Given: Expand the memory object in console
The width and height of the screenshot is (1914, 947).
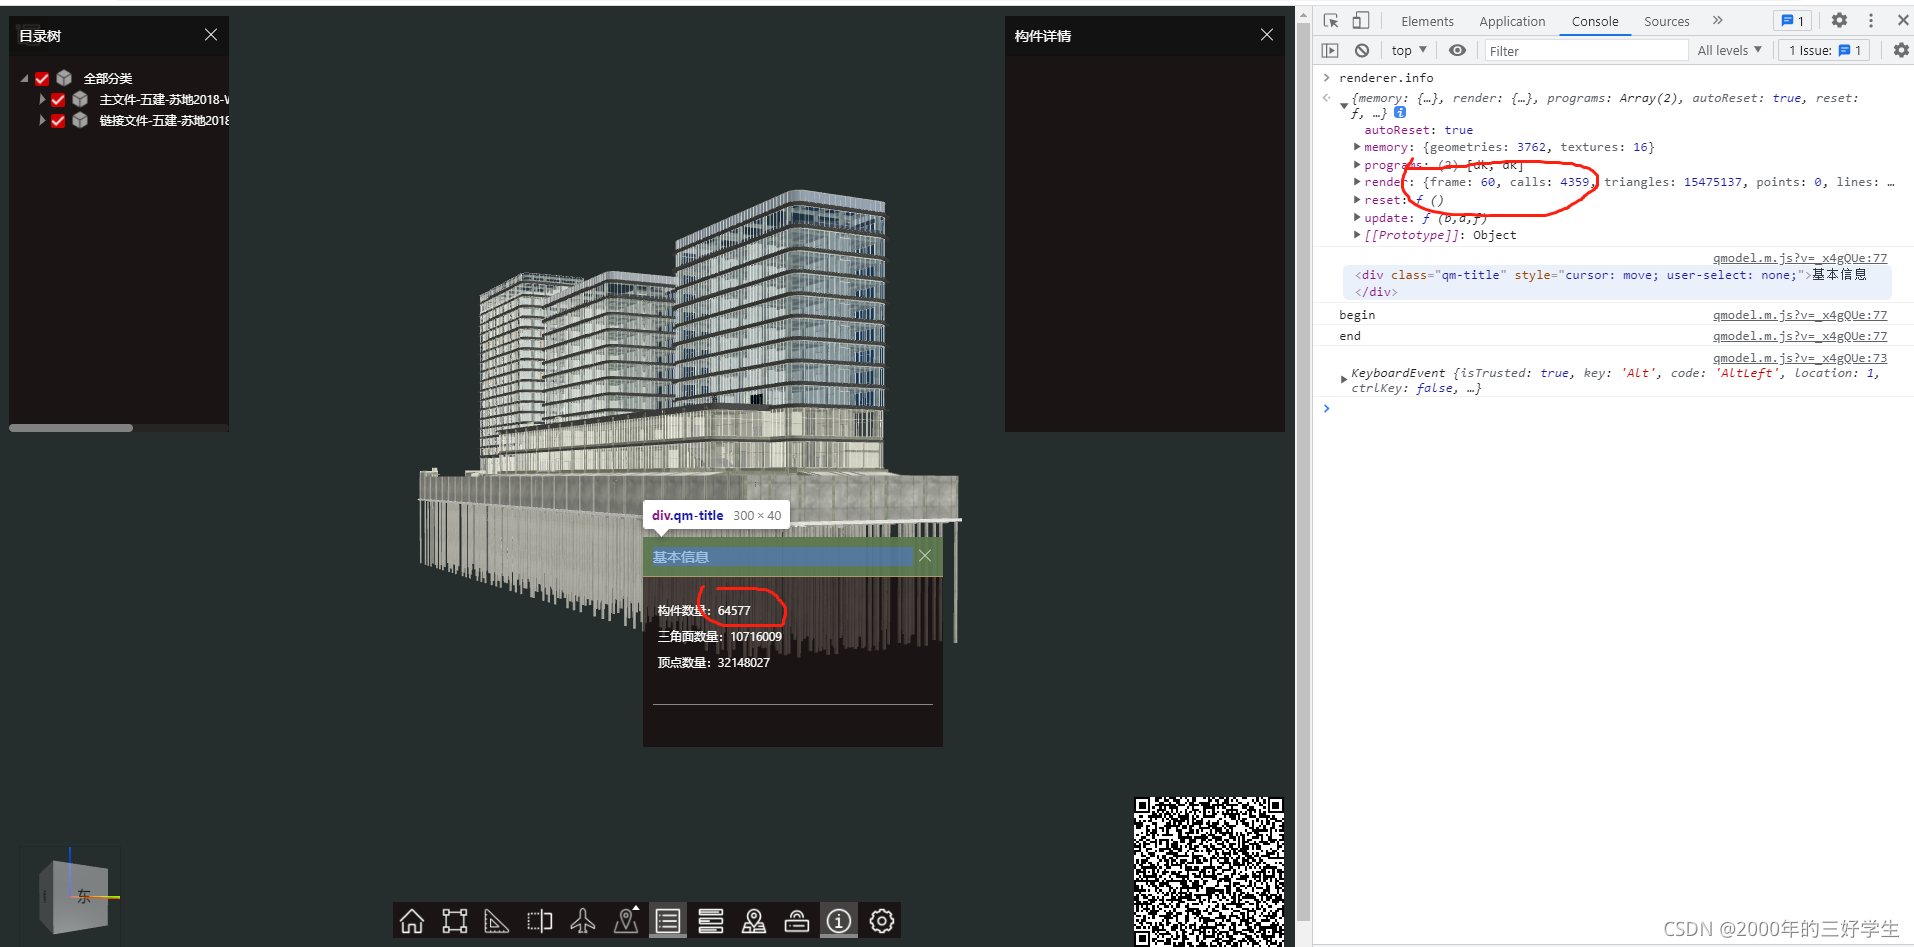Looking at the screenshot, I should (x=1357, y=147).
